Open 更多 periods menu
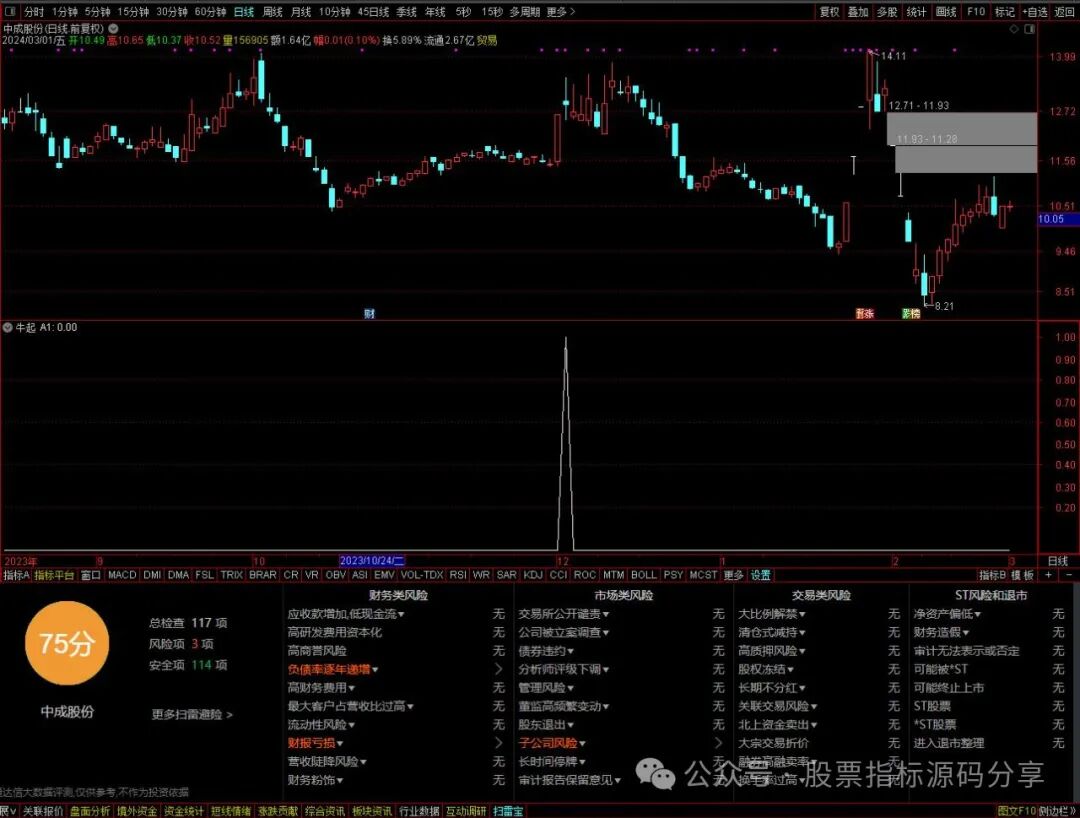Screen dimensions: 1080x818 [561, 12]
